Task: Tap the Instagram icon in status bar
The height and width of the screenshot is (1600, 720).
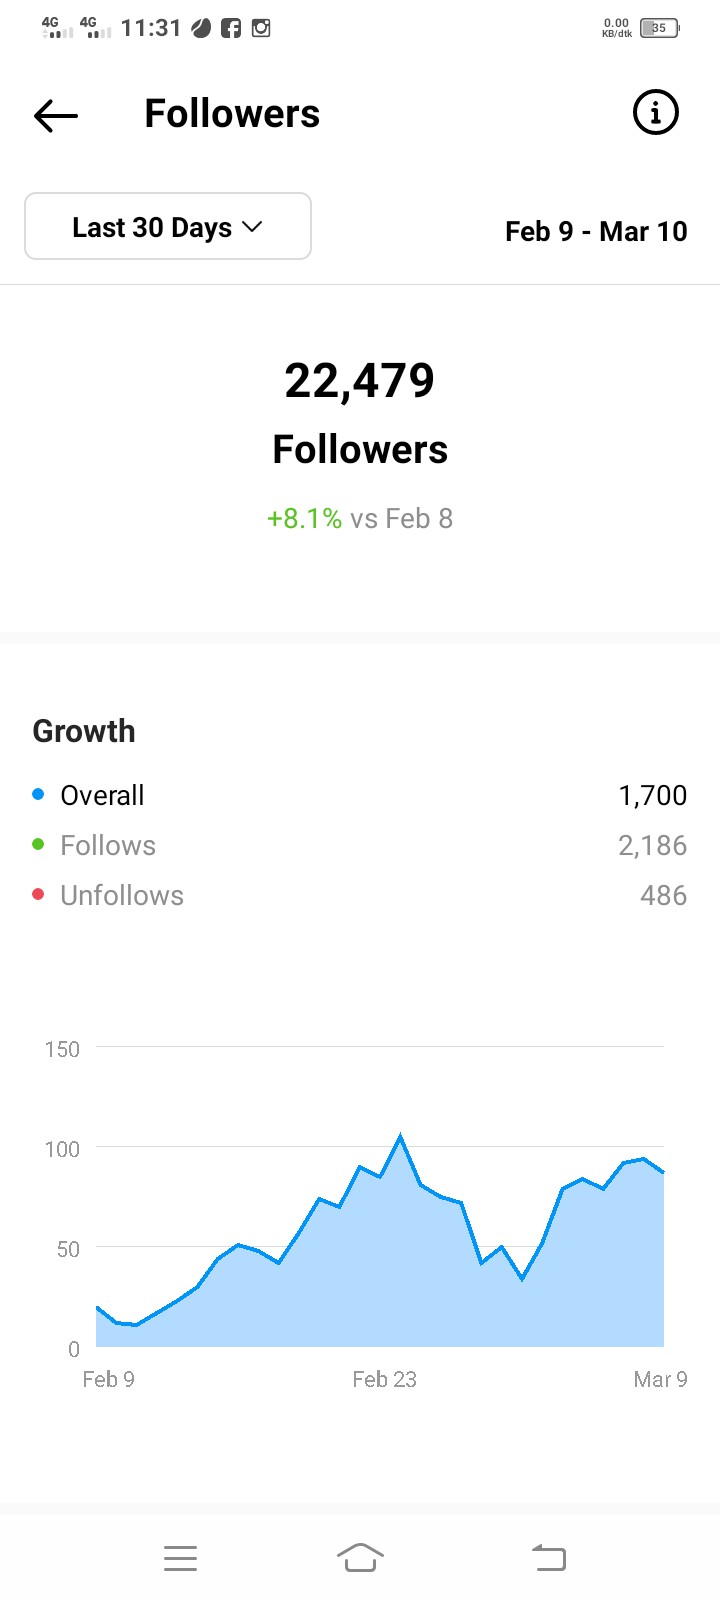Action: click(261, 28)
